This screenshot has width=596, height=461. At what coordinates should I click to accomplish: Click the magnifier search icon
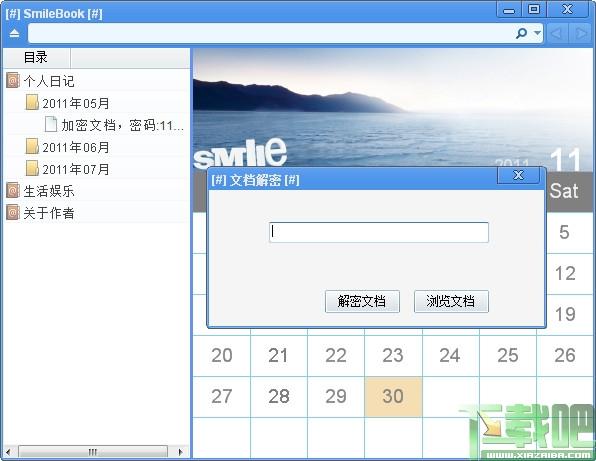[522, 33]
